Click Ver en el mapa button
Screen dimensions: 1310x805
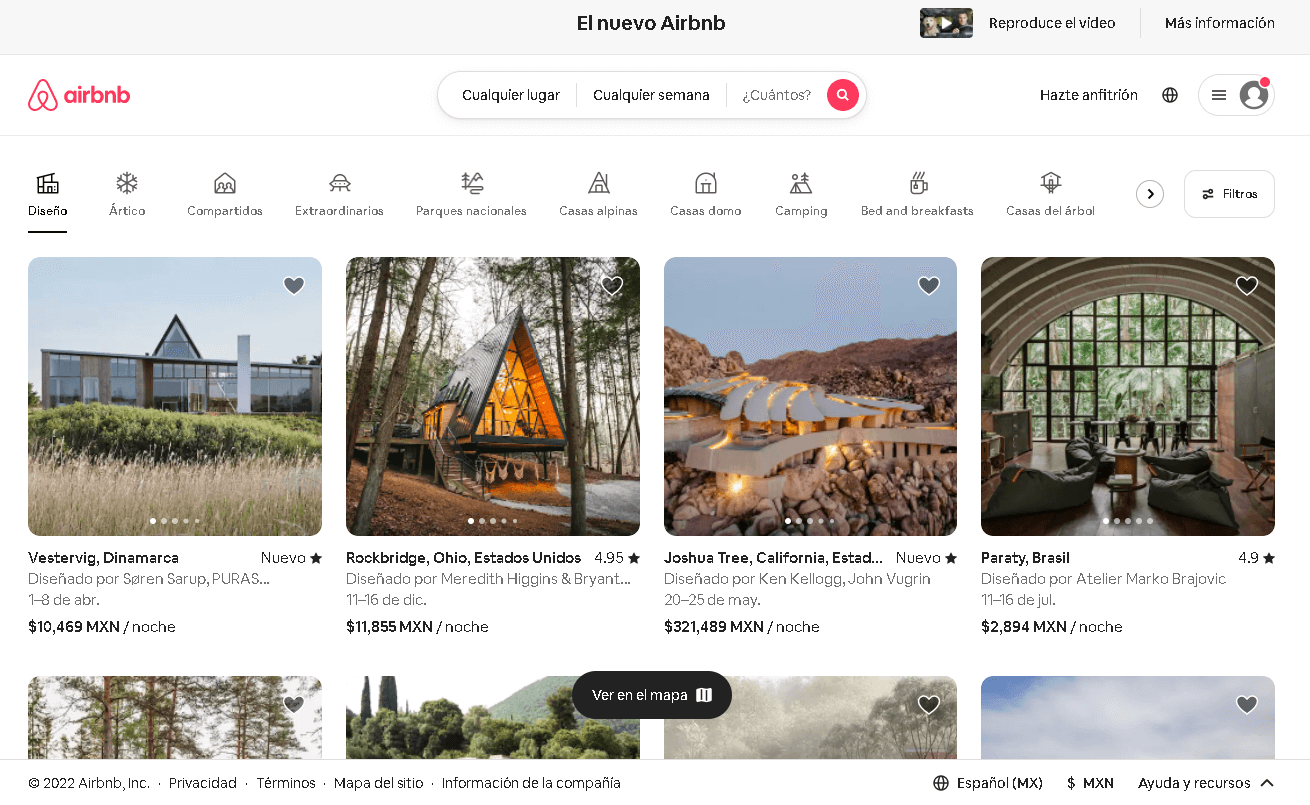pos(652,695)
